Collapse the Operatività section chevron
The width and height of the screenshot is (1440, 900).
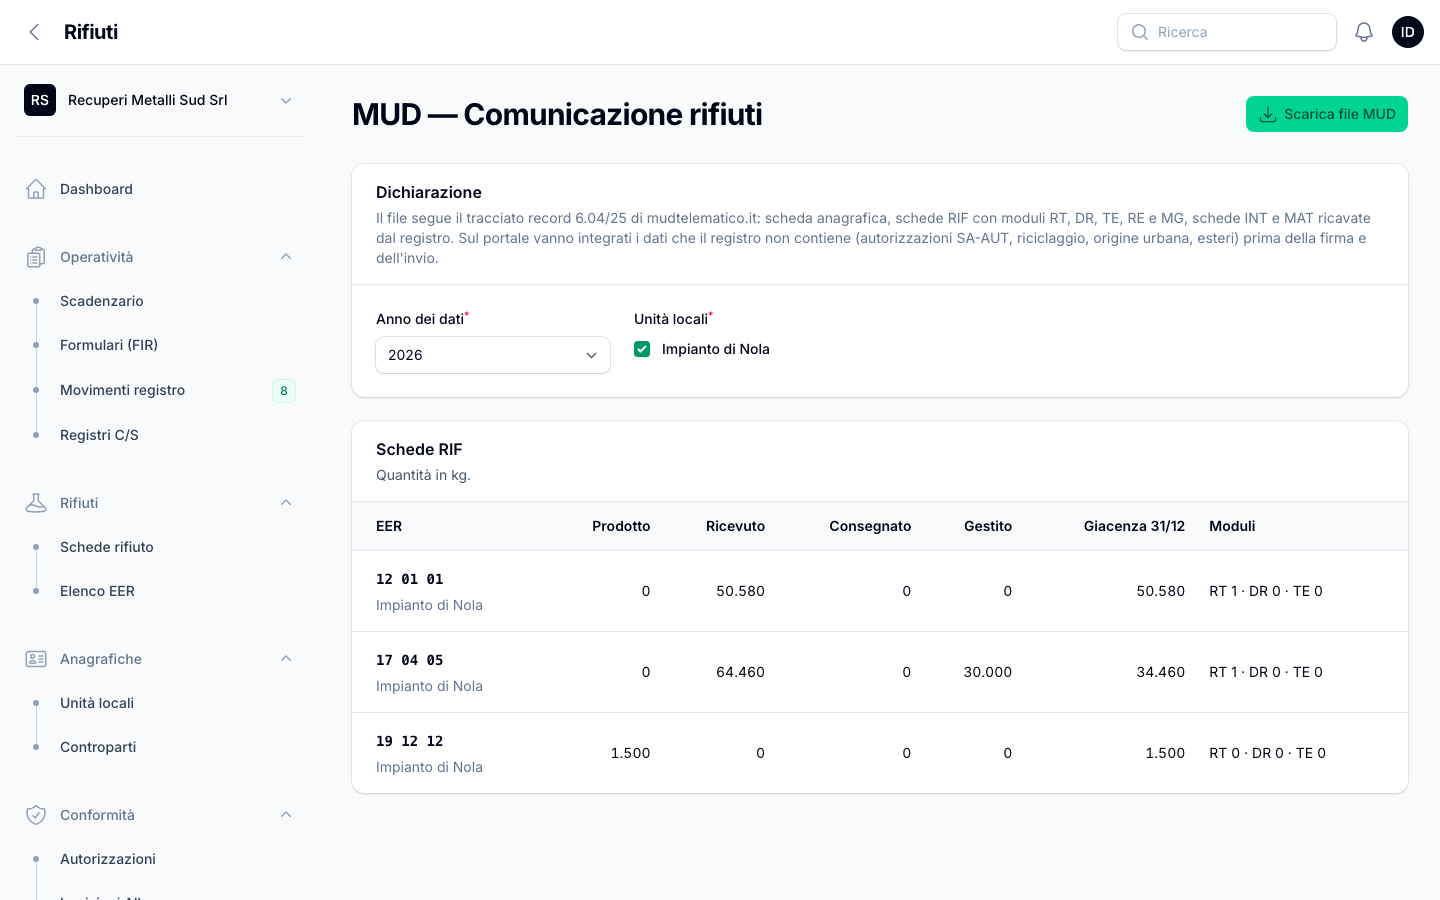click(286, 257)
